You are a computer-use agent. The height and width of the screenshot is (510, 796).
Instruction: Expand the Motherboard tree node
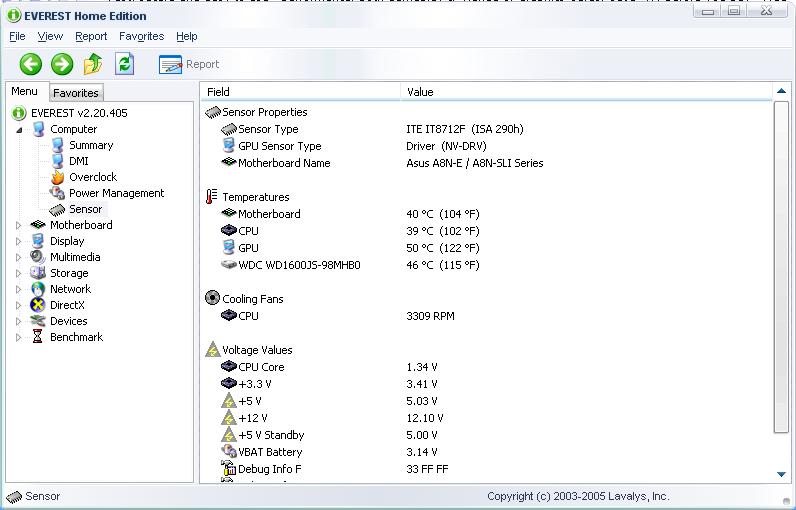pos(18,225)
